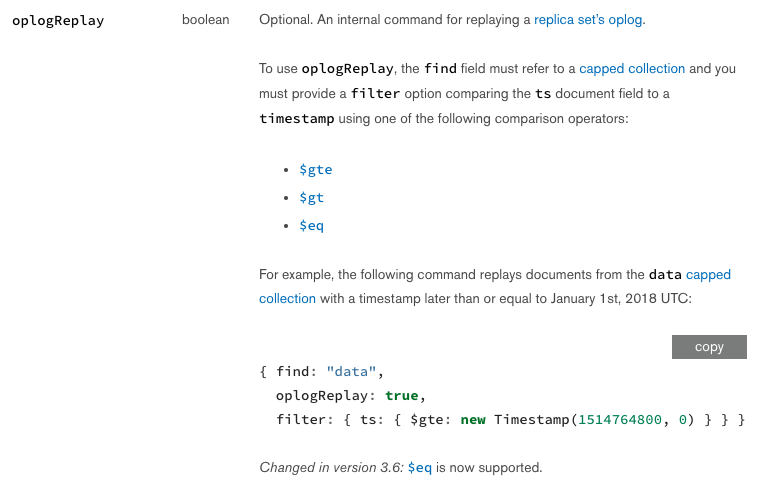The height and width of the screenshot is (490, 780).
Task: Click the inline "find" code word in paragraph
Action: [440, 69]
